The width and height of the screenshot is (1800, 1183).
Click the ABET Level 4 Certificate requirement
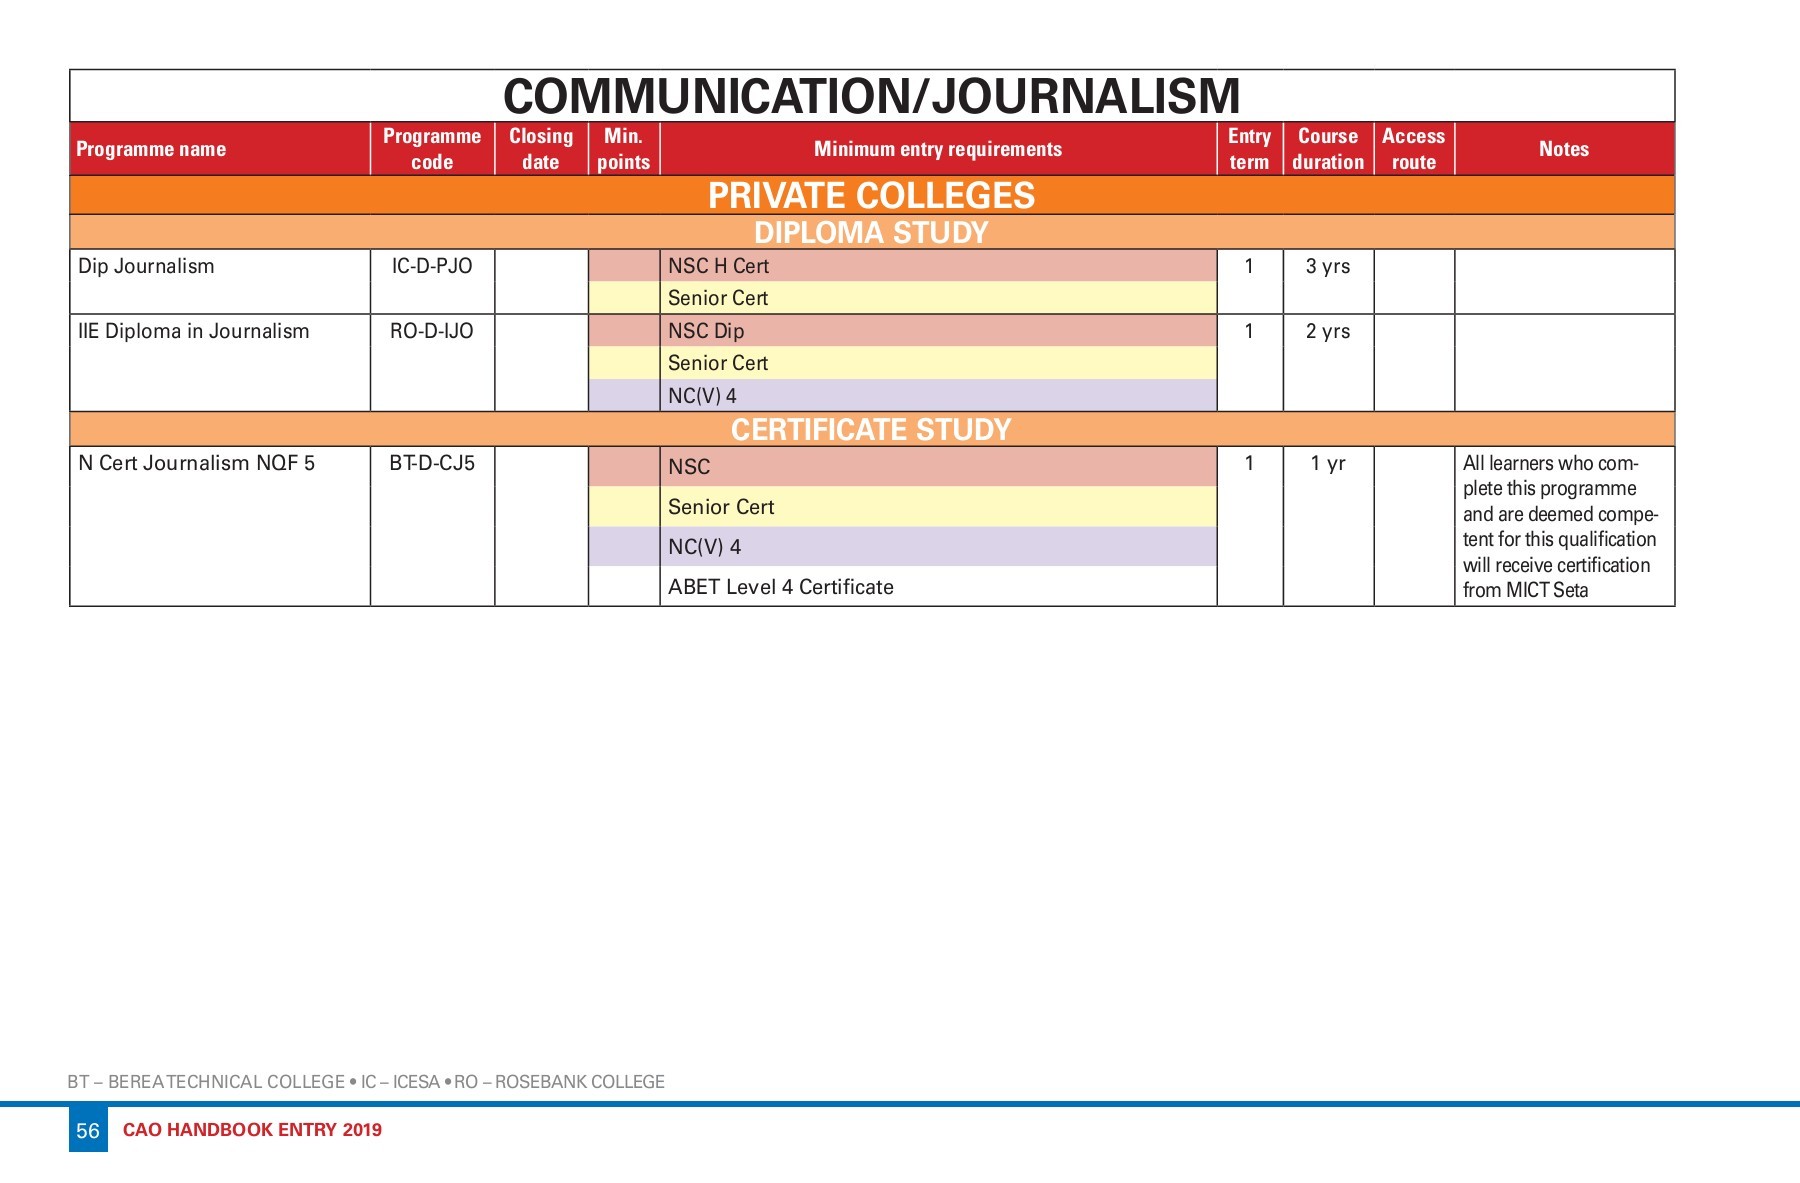pyautogui.click(x=780, y=587)
